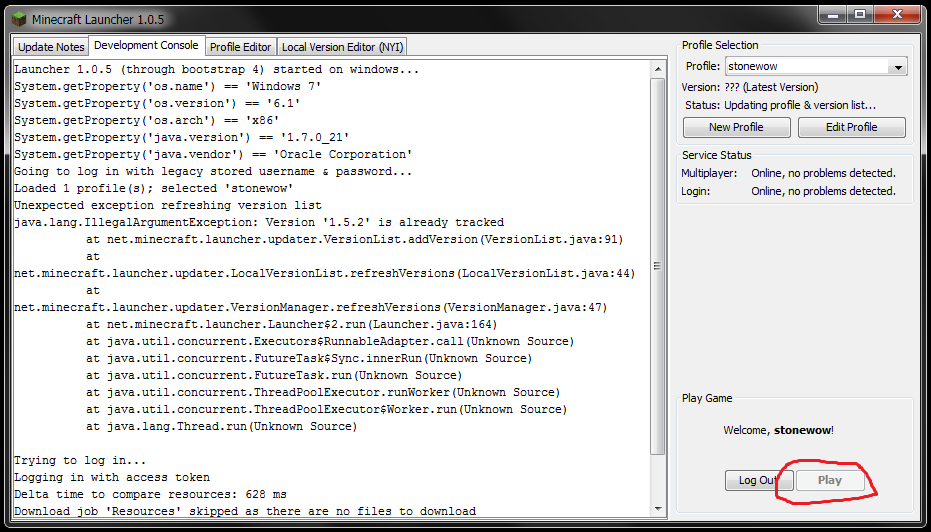Open the Profile Editor tab
This screenshot has height=532, width=931.
click(x=240, y=47)
